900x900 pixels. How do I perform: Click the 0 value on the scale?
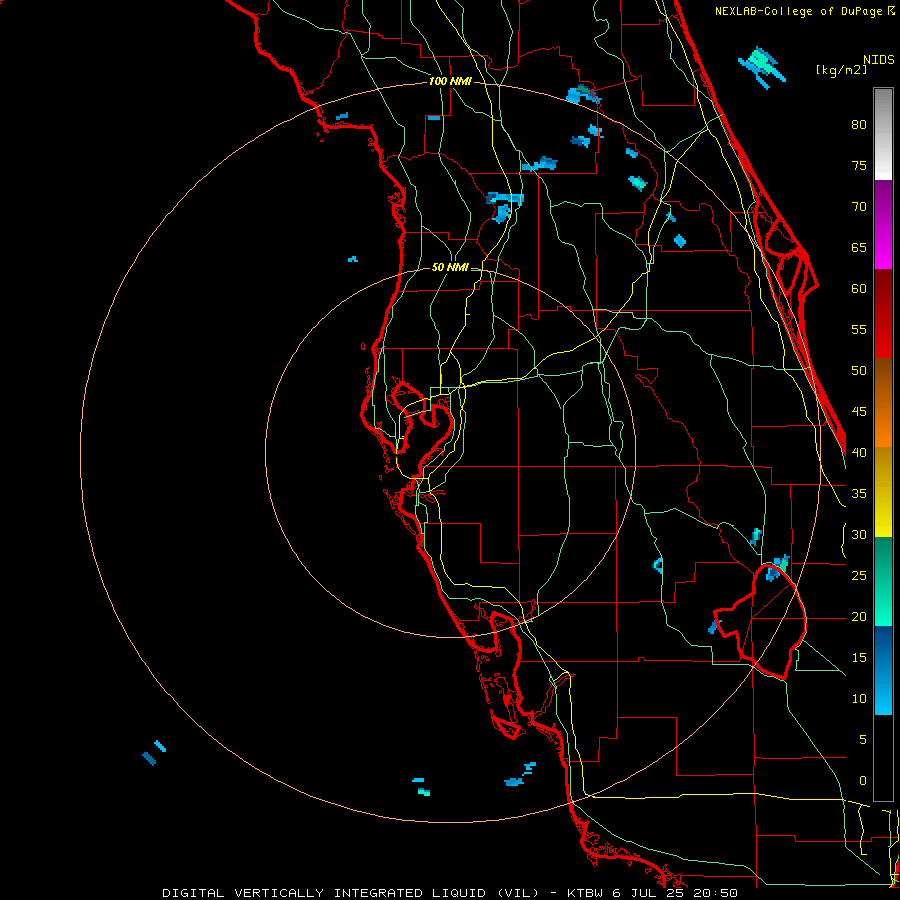863,781
